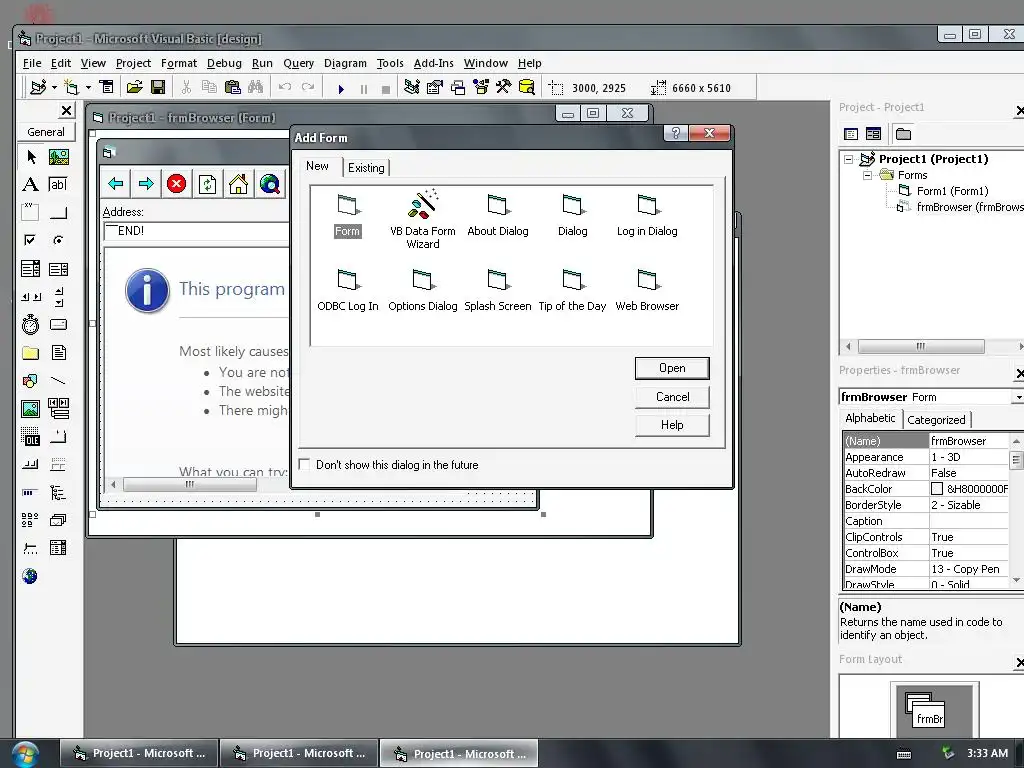Open the Debug menu
Screen dimensions: 1024x768
coord(224,63)
